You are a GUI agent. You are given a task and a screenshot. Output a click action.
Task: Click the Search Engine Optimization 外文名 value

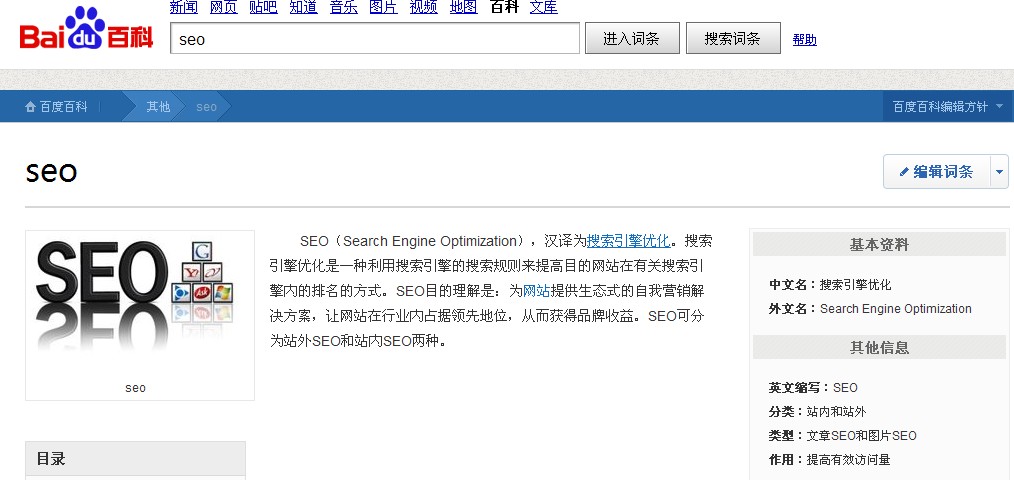pyautogui.click(x=896, y=309)
